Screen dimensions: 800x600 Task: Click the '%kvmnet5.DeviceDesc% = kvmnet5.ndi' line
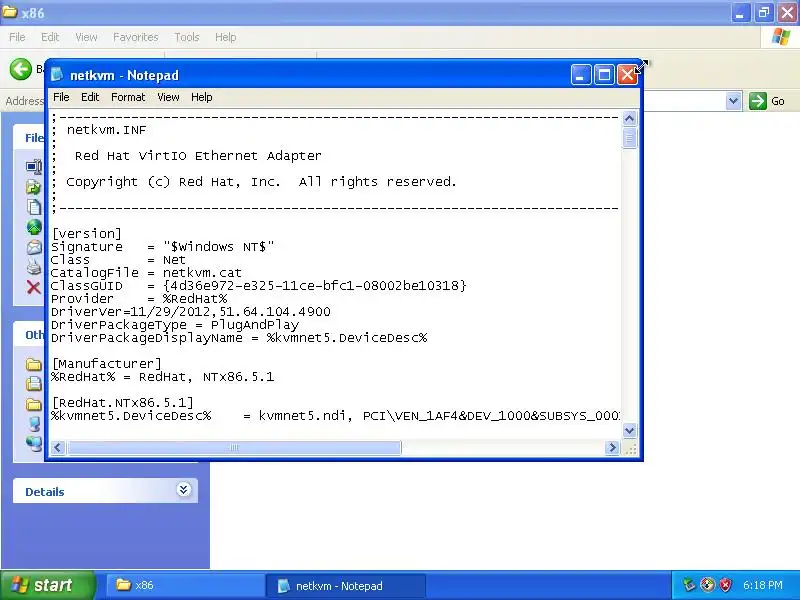point(335,416)
